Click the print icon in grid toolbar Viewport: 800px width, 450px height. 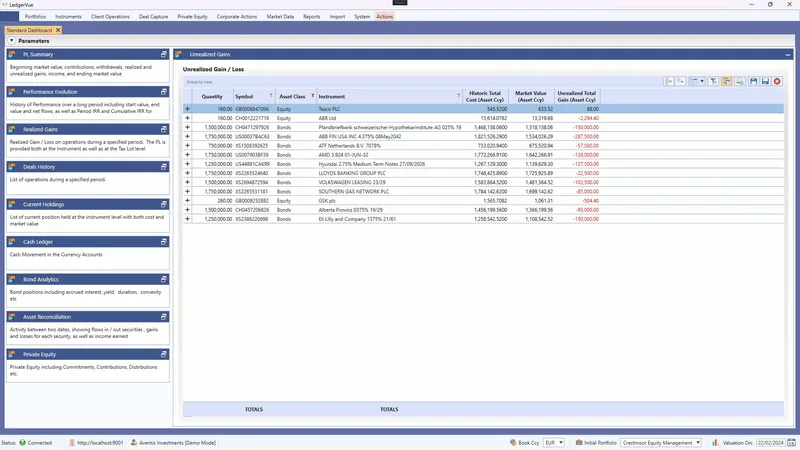(739, 81)
